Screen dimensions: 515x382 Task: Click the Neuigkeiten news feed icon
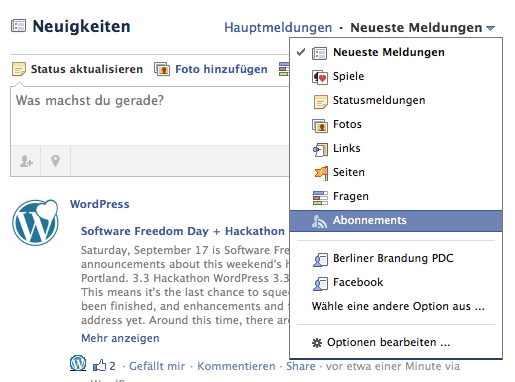[x=18, y=26]
